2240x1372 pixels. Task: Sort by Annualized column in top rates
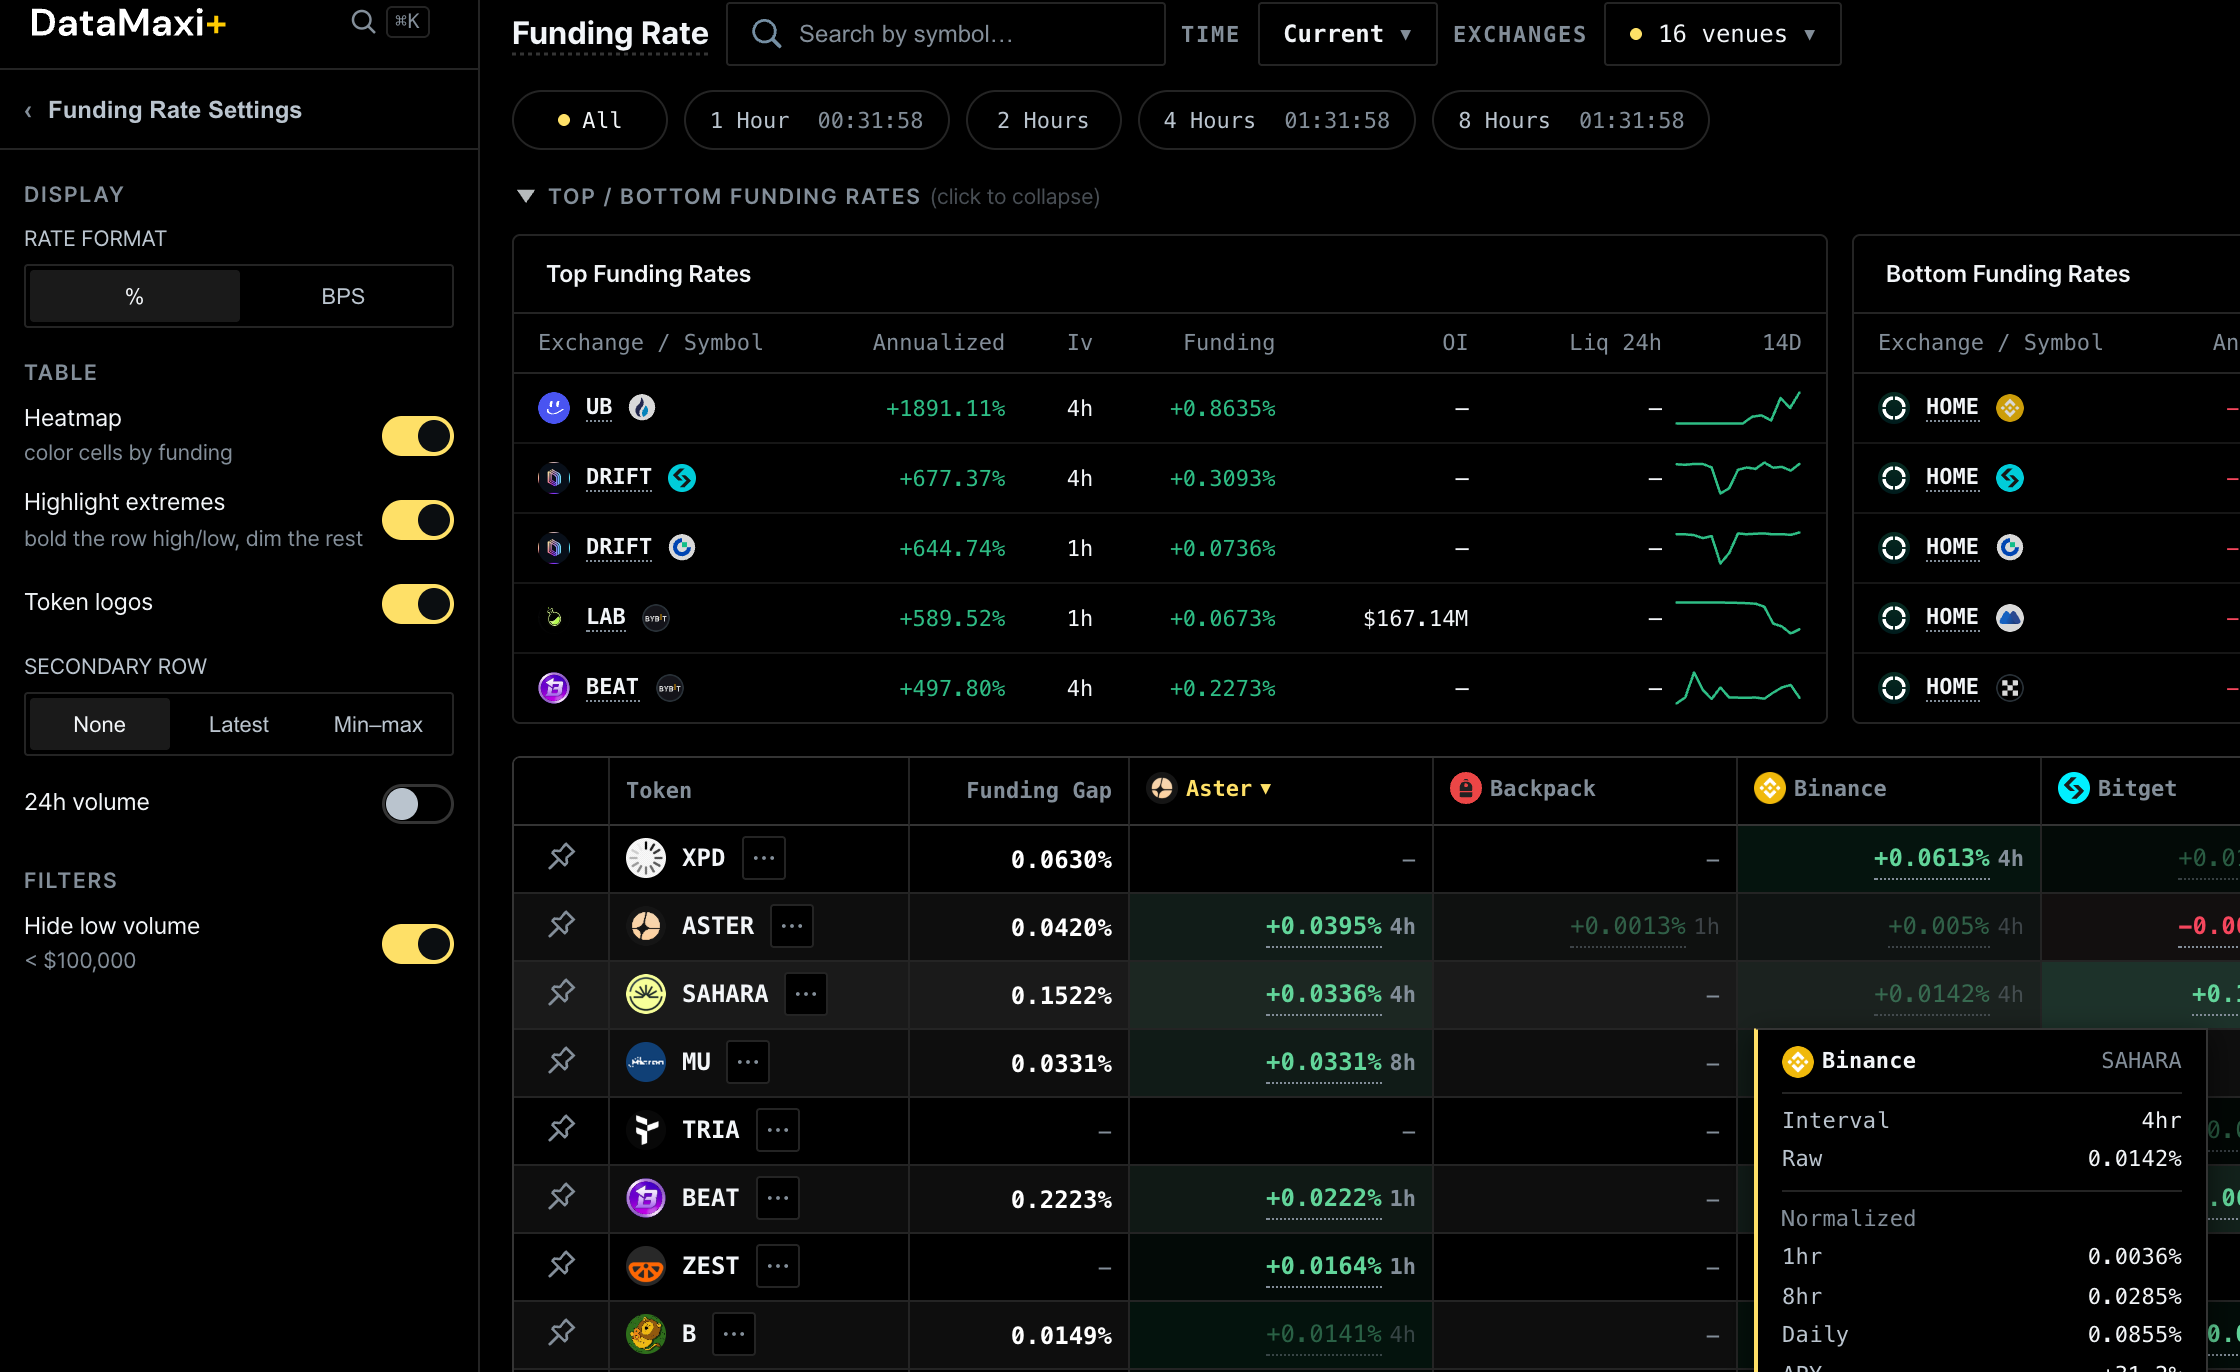click(938, 343)
